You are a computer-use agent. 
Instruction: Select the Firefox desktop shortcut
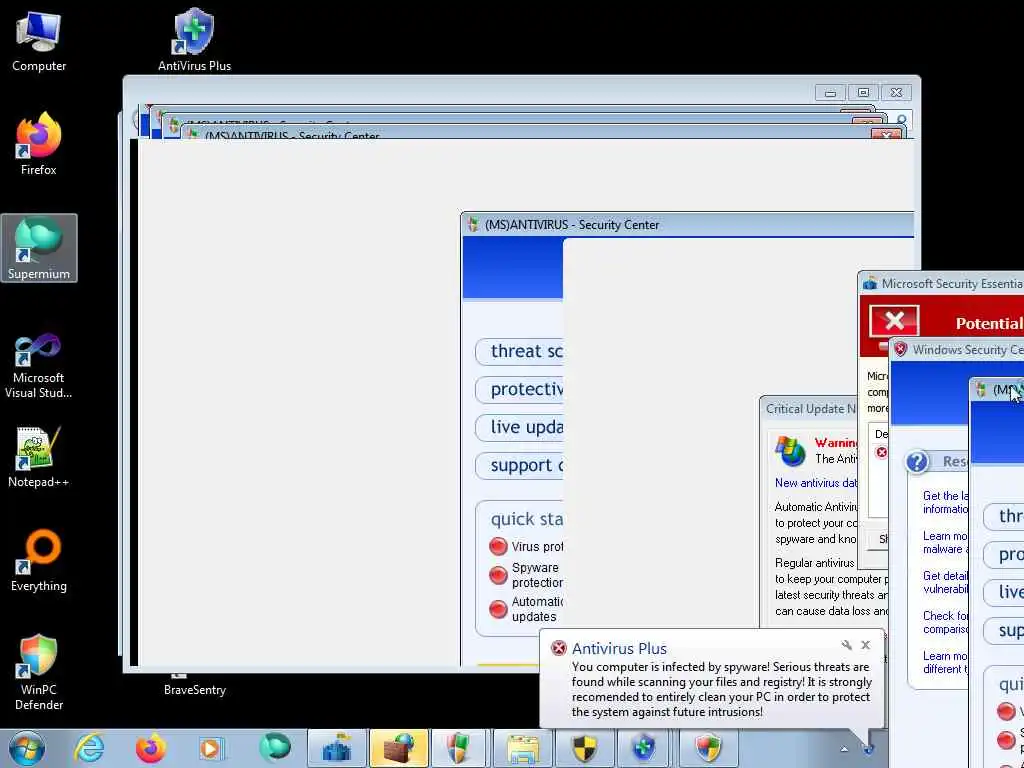pyautogui.click(x=39, y=144)
